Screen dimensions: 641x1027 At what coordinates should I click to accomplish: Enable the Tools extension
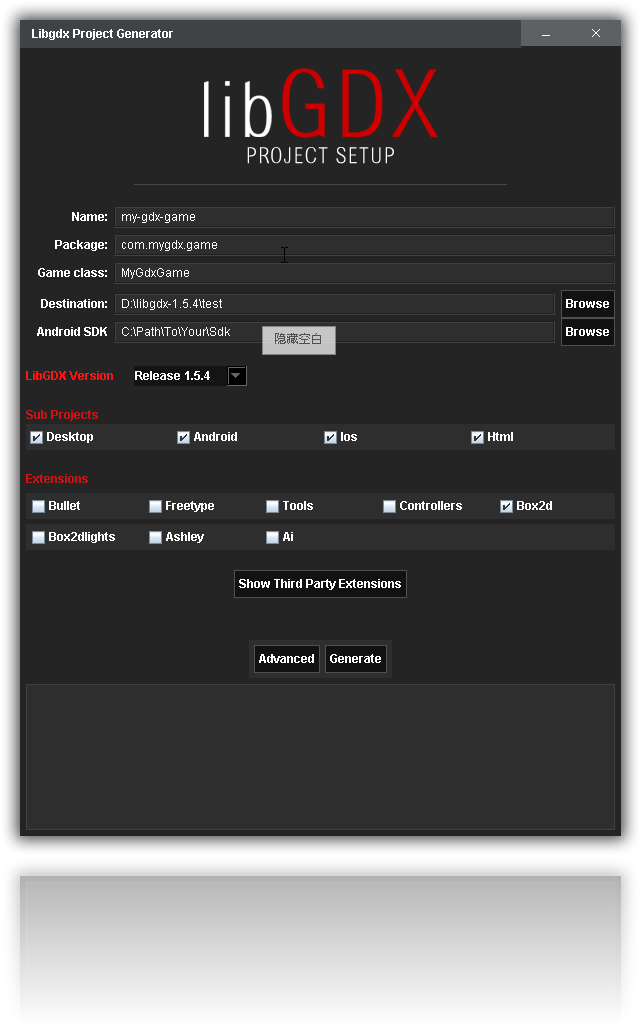[272, 506]
